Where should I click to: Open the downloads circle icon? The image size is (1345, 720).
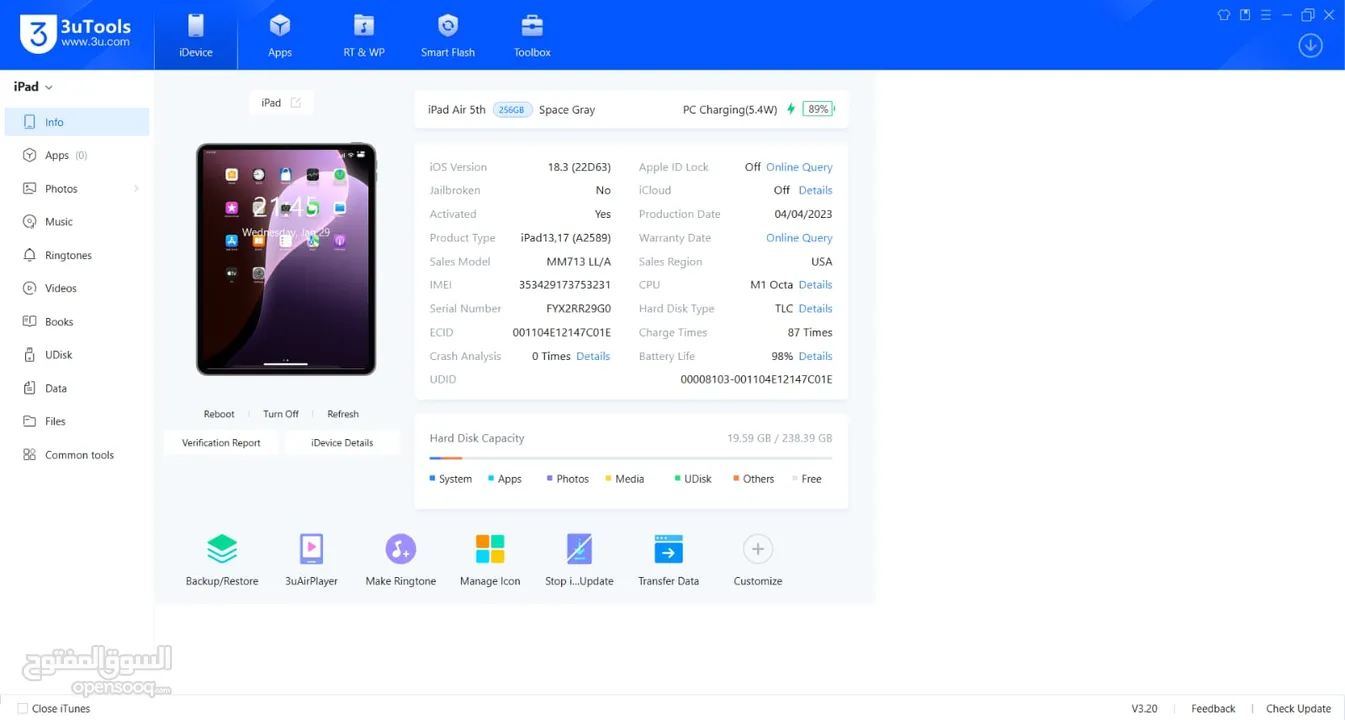click(1310, 45)
